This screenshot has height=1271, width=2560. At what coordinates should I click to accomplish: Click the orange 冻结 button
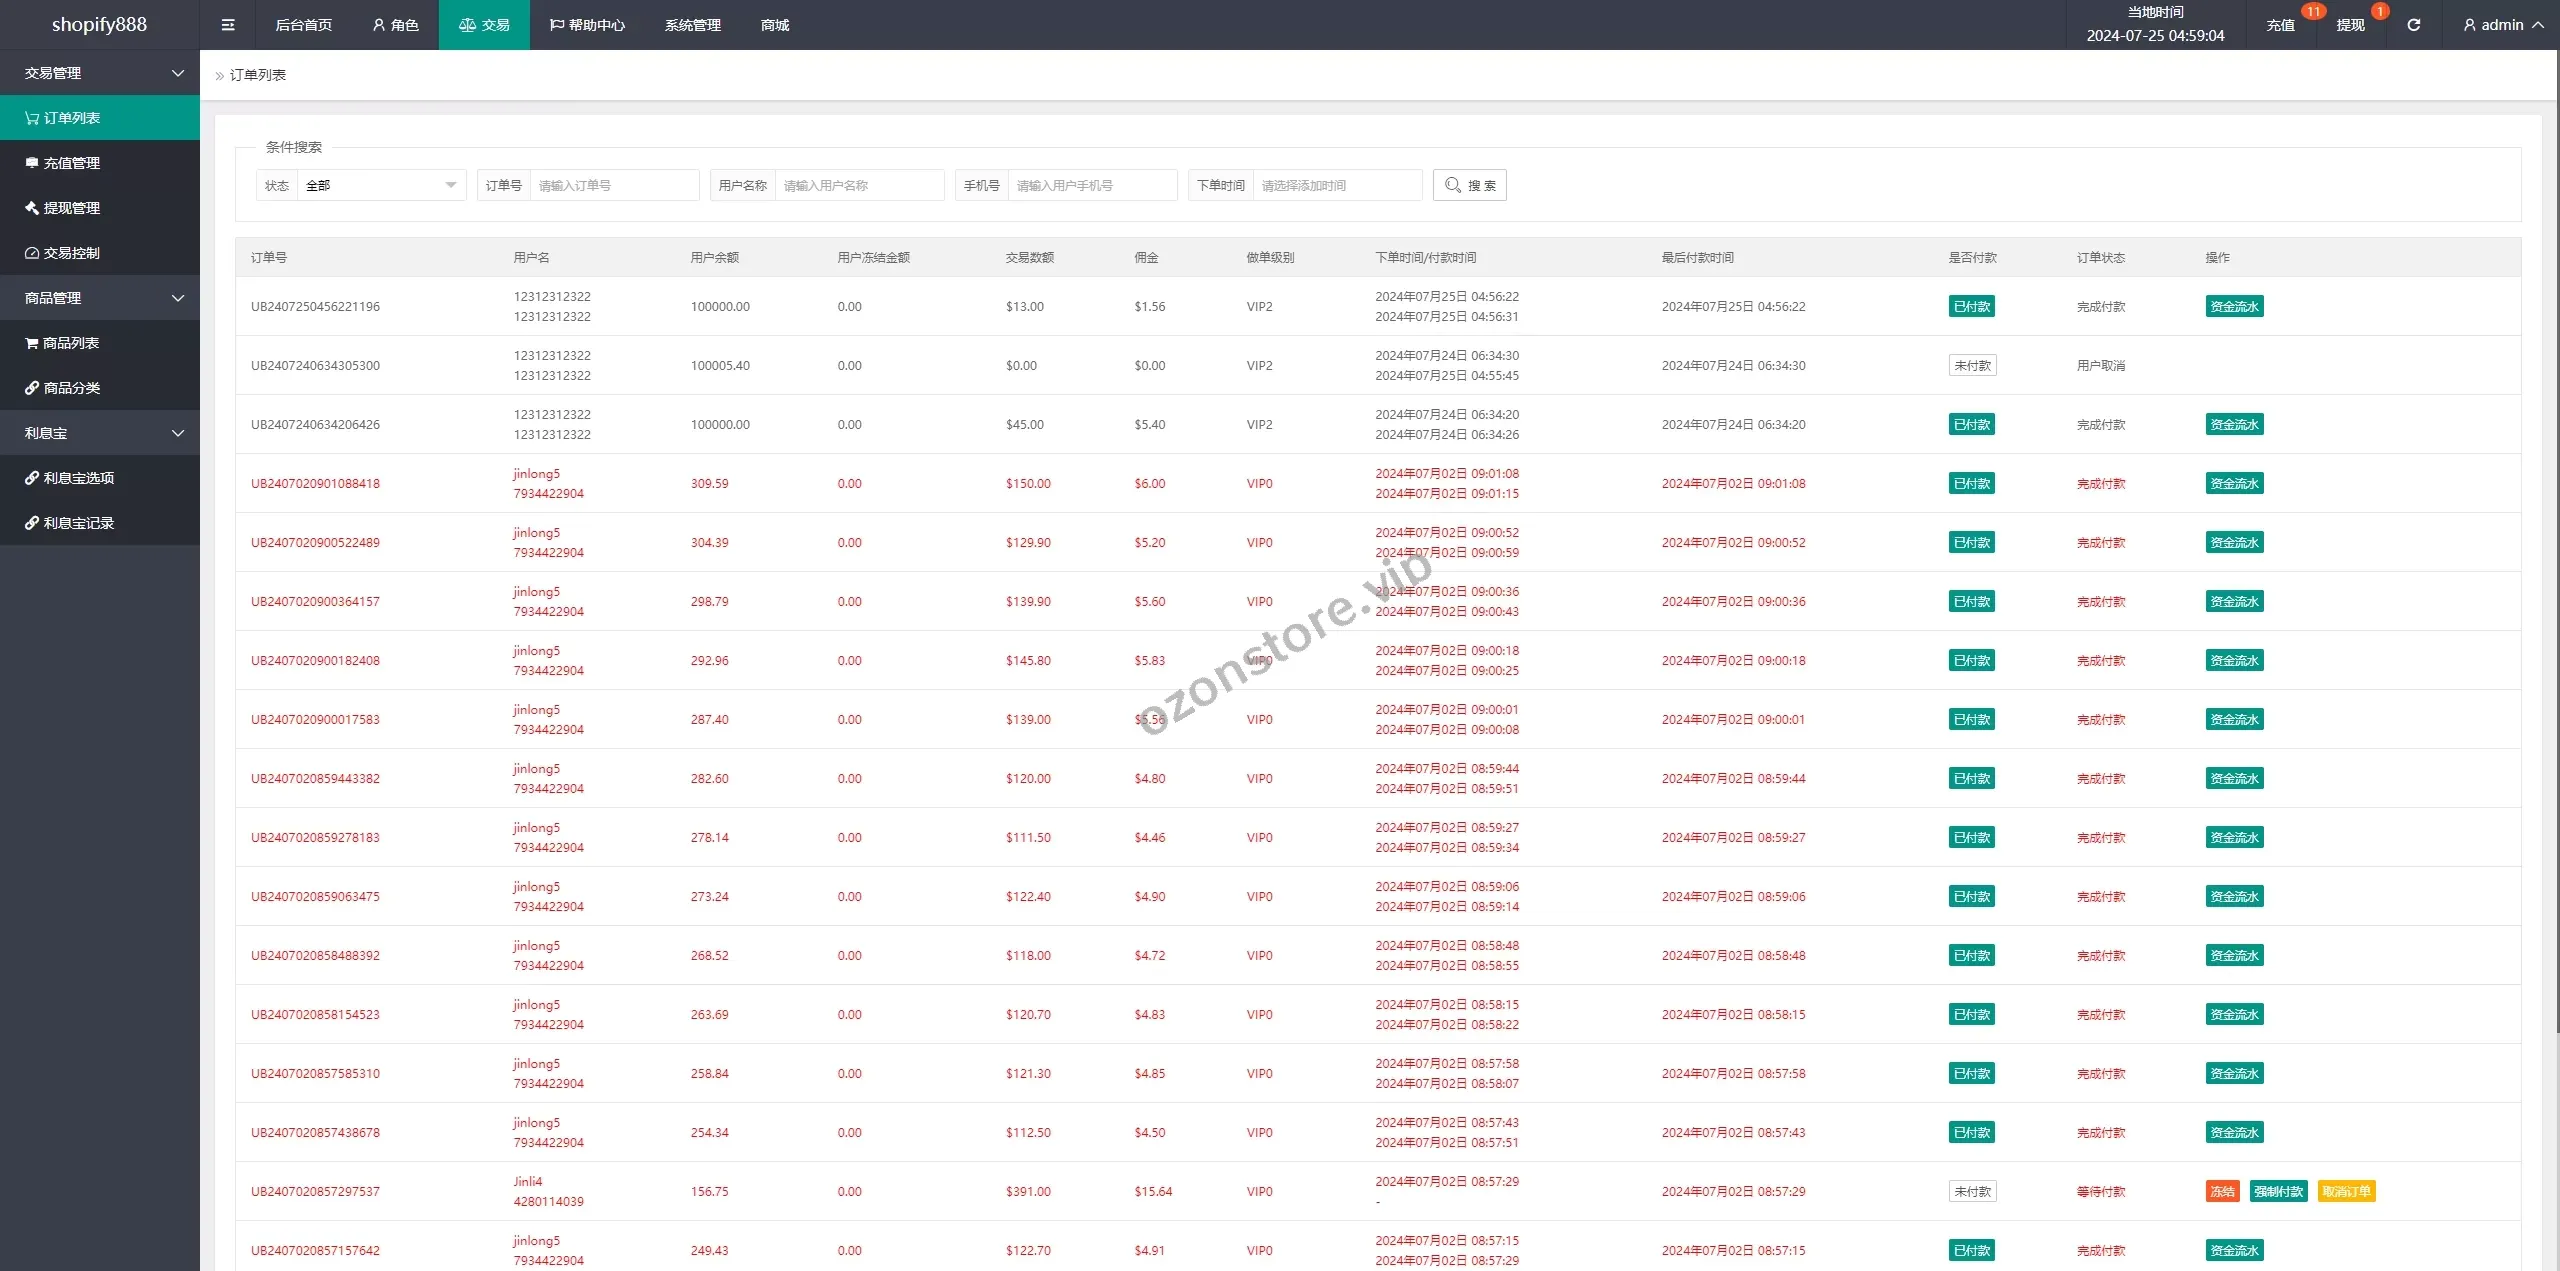tap(2222, 1191)
